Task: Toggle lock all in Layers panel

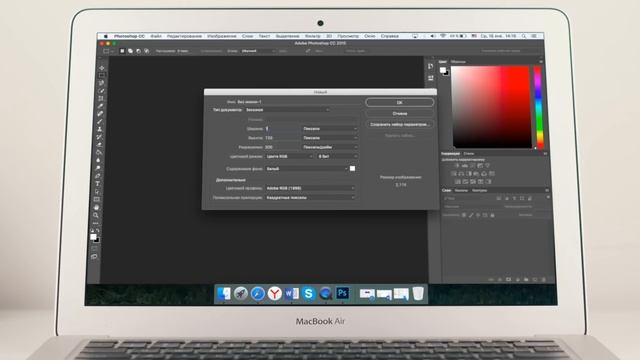Action: pos(492,215)
